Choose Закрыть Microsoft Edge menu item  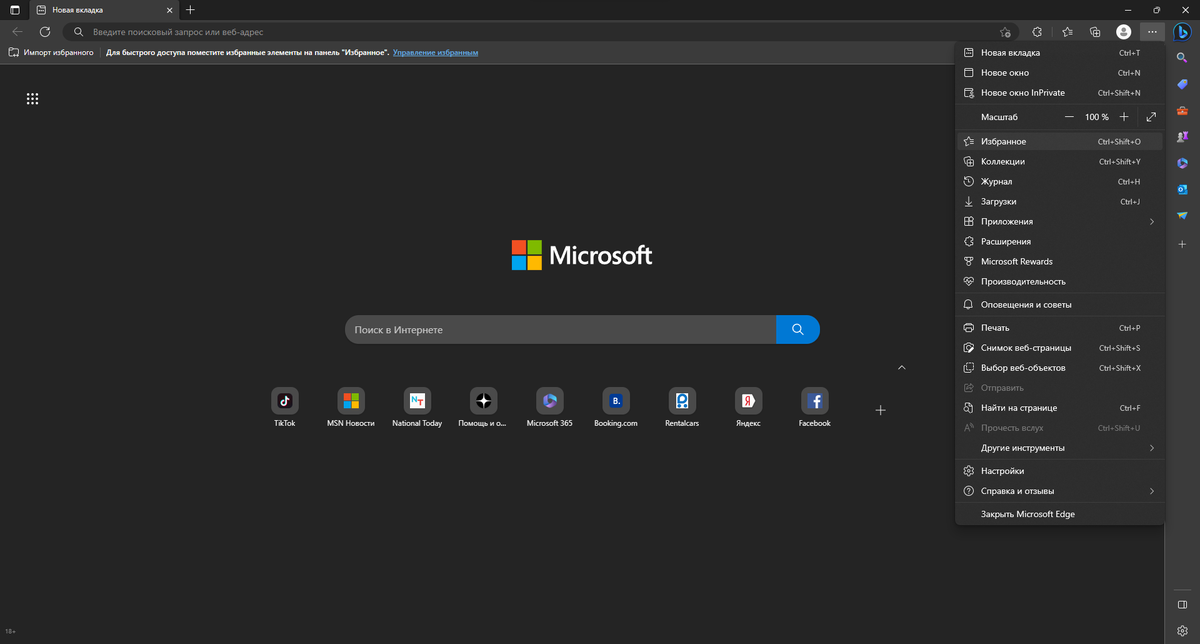coord(1060,514)
